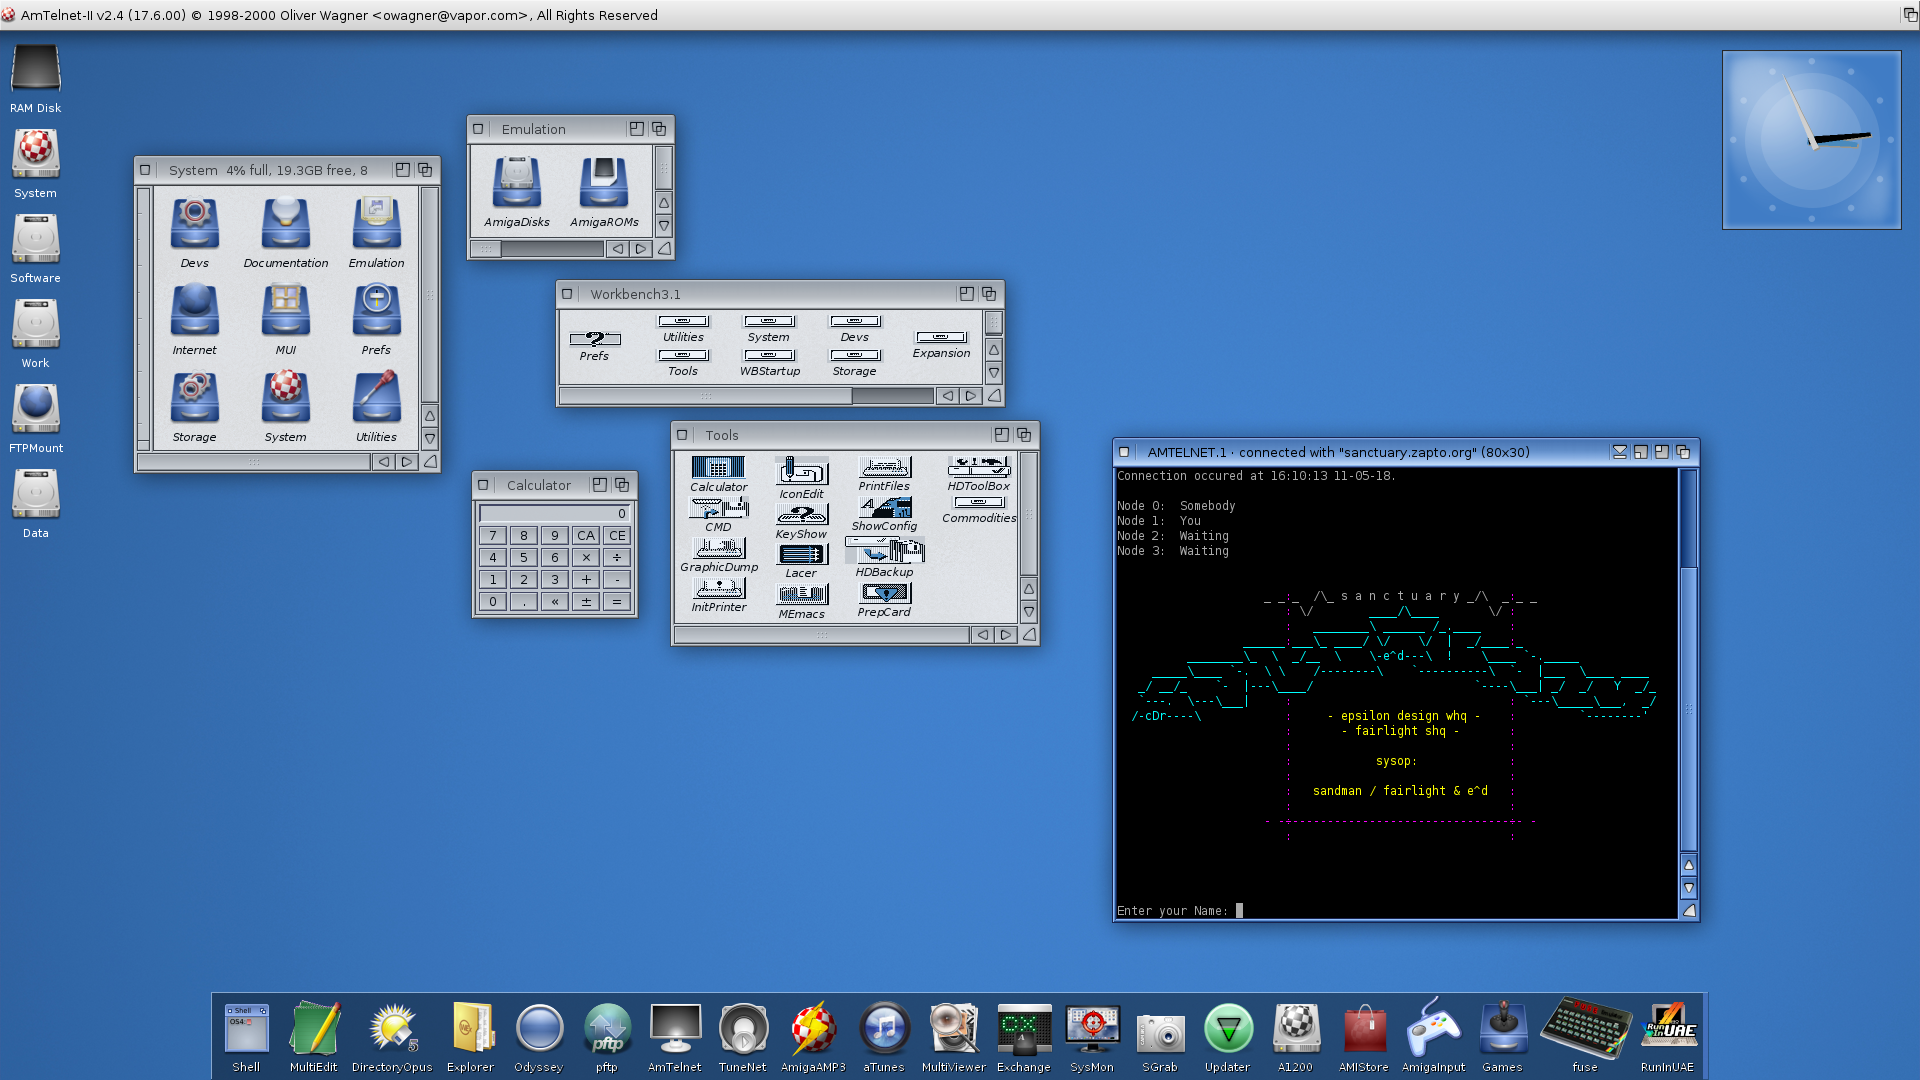Screen dimensions: 1920x1080
Task: Open IconEdit tool icon
Action: click(801, 472)
